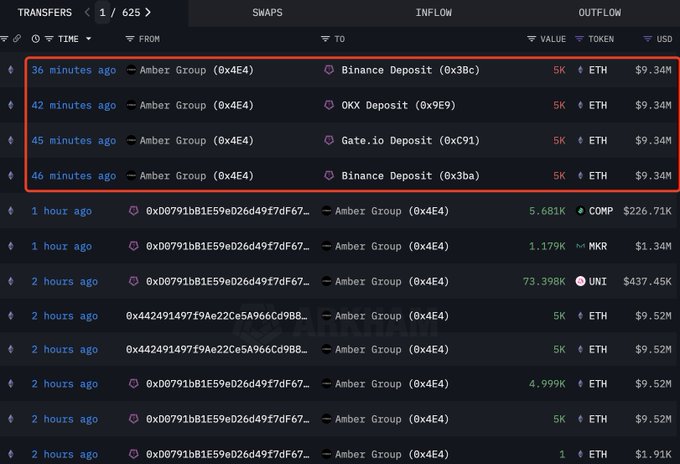Open the 42 minutes ago transaction link
Image resolution: width=680 pixels, height=464 pixels.
point(74,105)
